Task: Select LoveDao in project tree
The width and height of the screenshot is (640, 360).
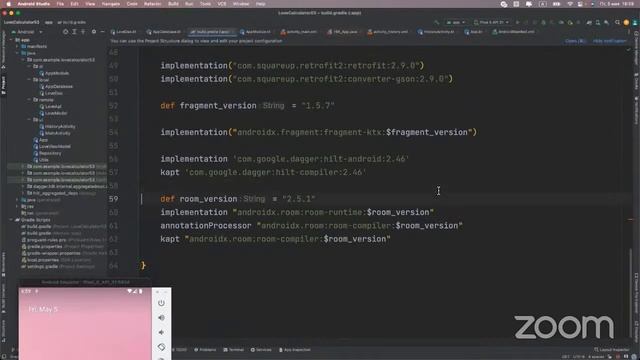Action: pos(51,93)
